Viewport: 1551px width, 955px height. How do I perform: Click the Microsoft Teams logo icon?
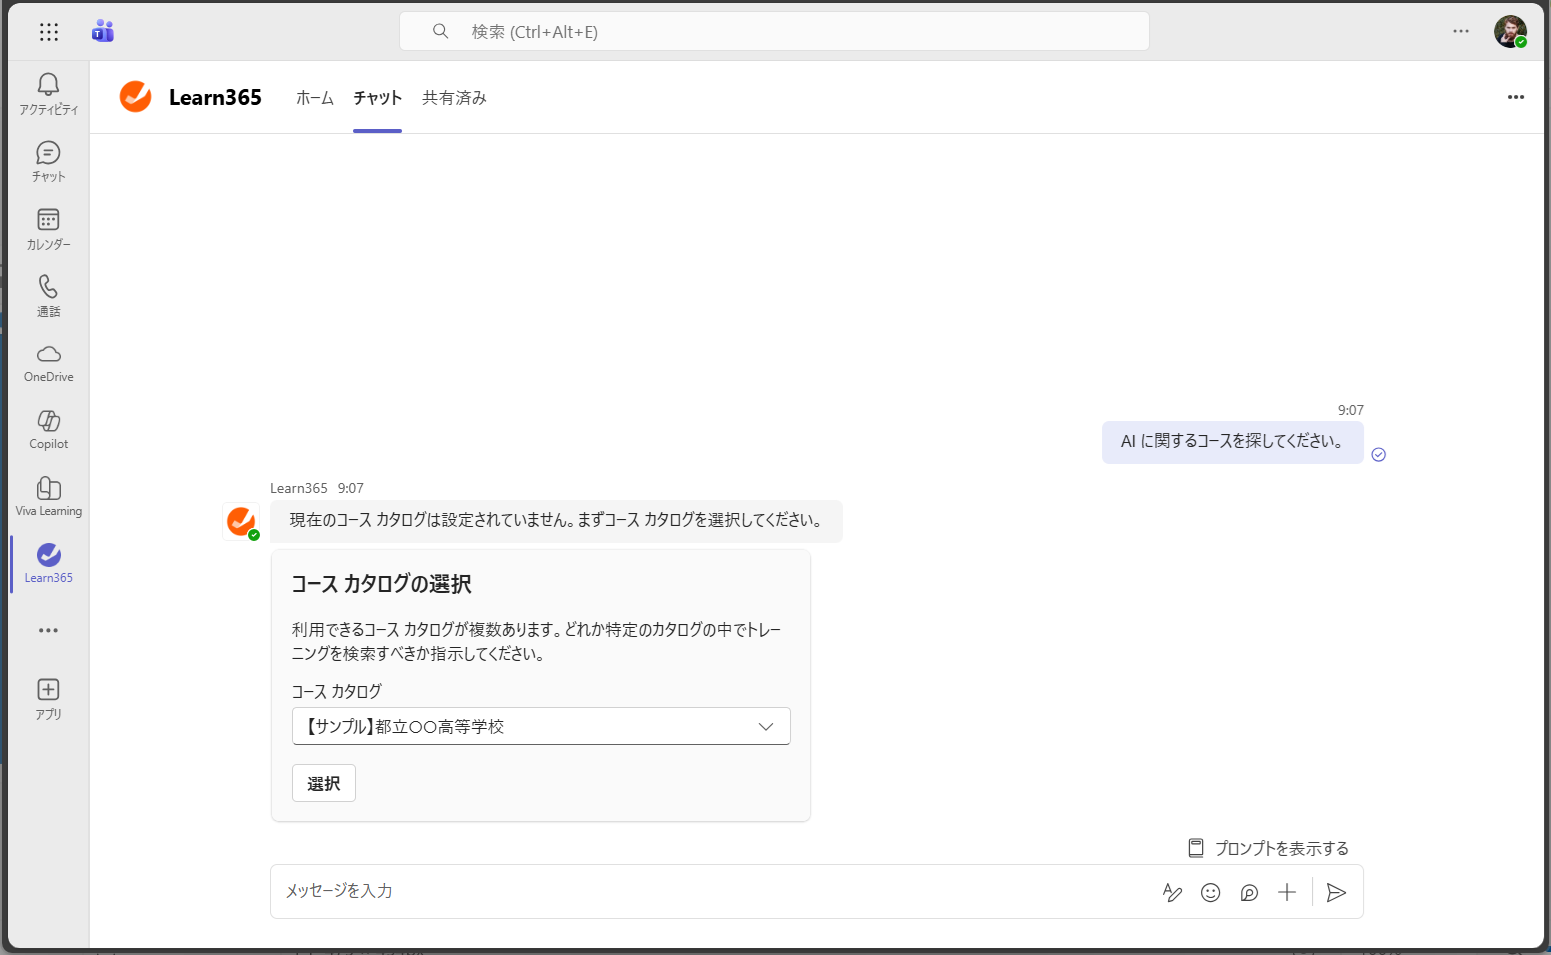103,31
